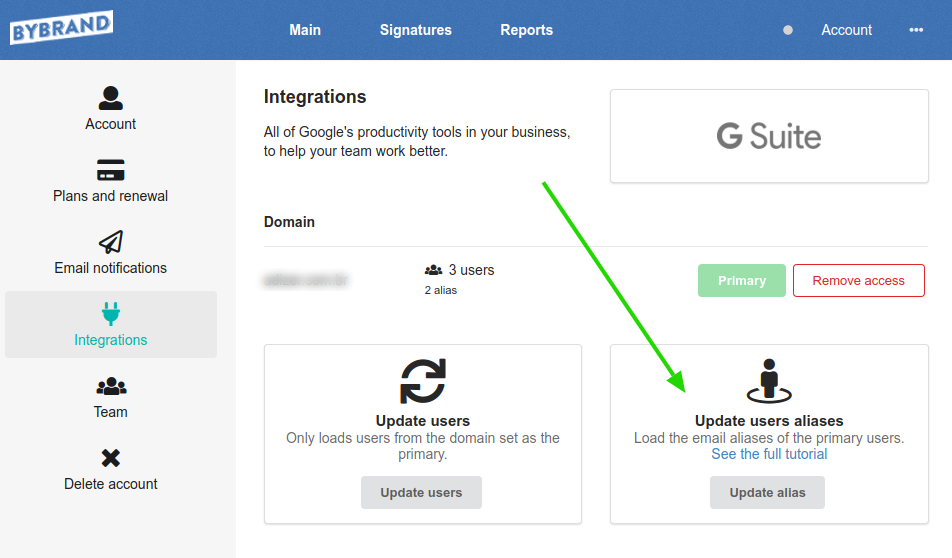Click the Team group icon
The width and height of the screenshot is (952, 558).
click(x=111, y=386)
